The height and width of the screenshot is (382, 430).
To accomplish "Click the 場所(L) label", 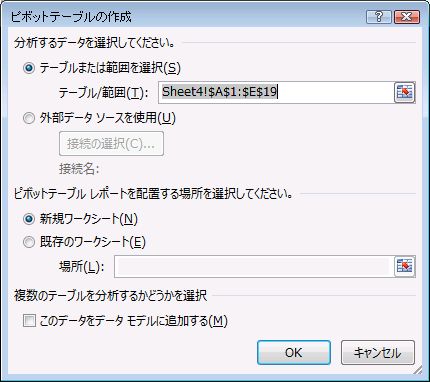I will point(82,266).
